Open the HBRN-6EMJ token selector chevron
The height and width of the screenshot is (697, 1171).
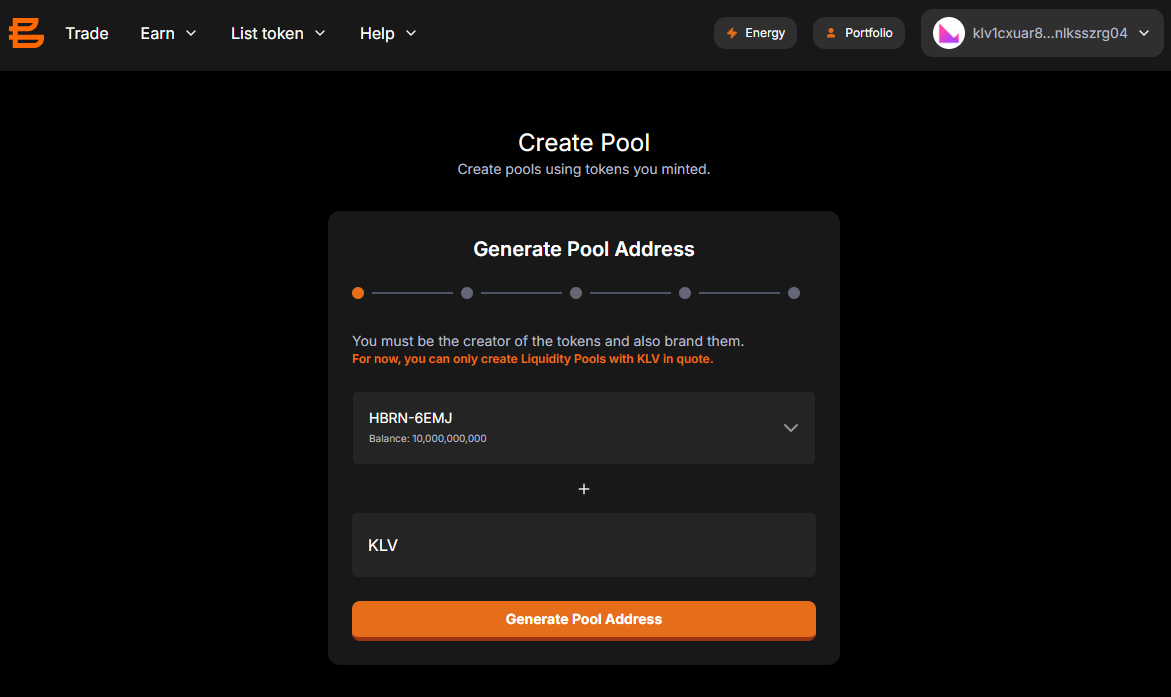coord(791,428)
